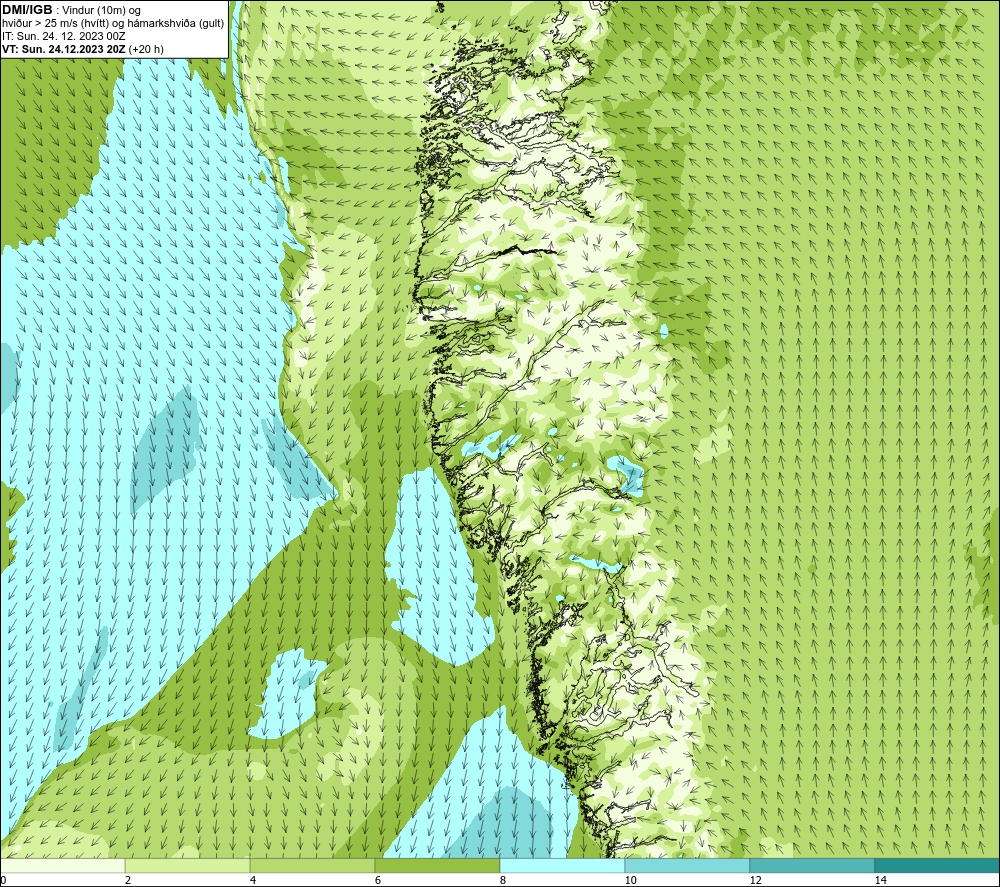Click the legend tick label '8'
The image size is (1000, 887).
click(503, 880)
